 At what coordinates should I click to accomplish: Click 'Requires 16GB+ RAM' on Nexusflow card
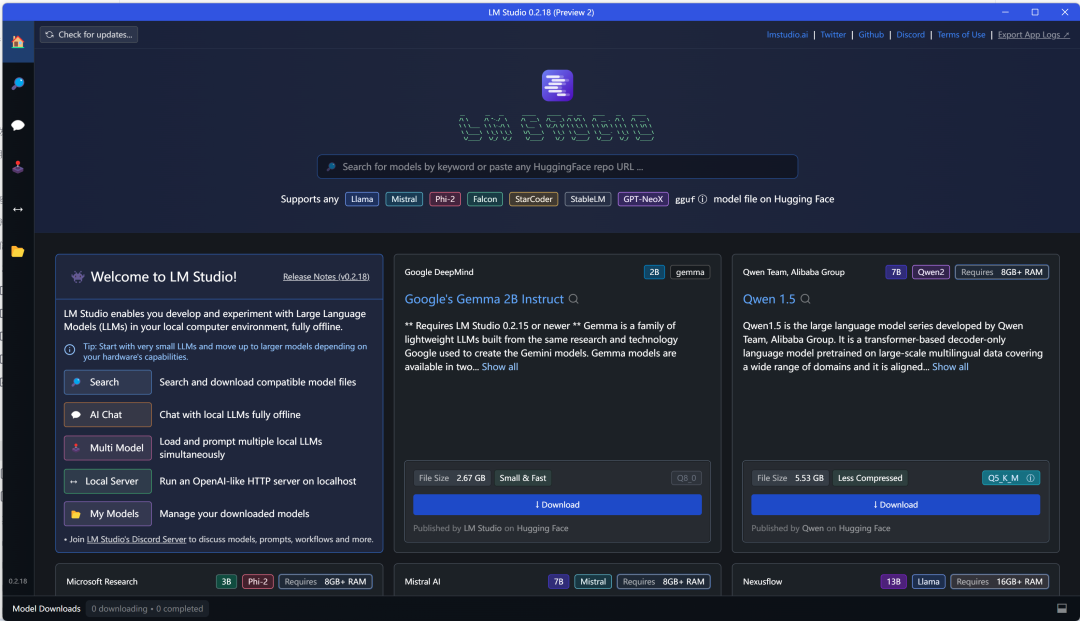tap(999, 582)
